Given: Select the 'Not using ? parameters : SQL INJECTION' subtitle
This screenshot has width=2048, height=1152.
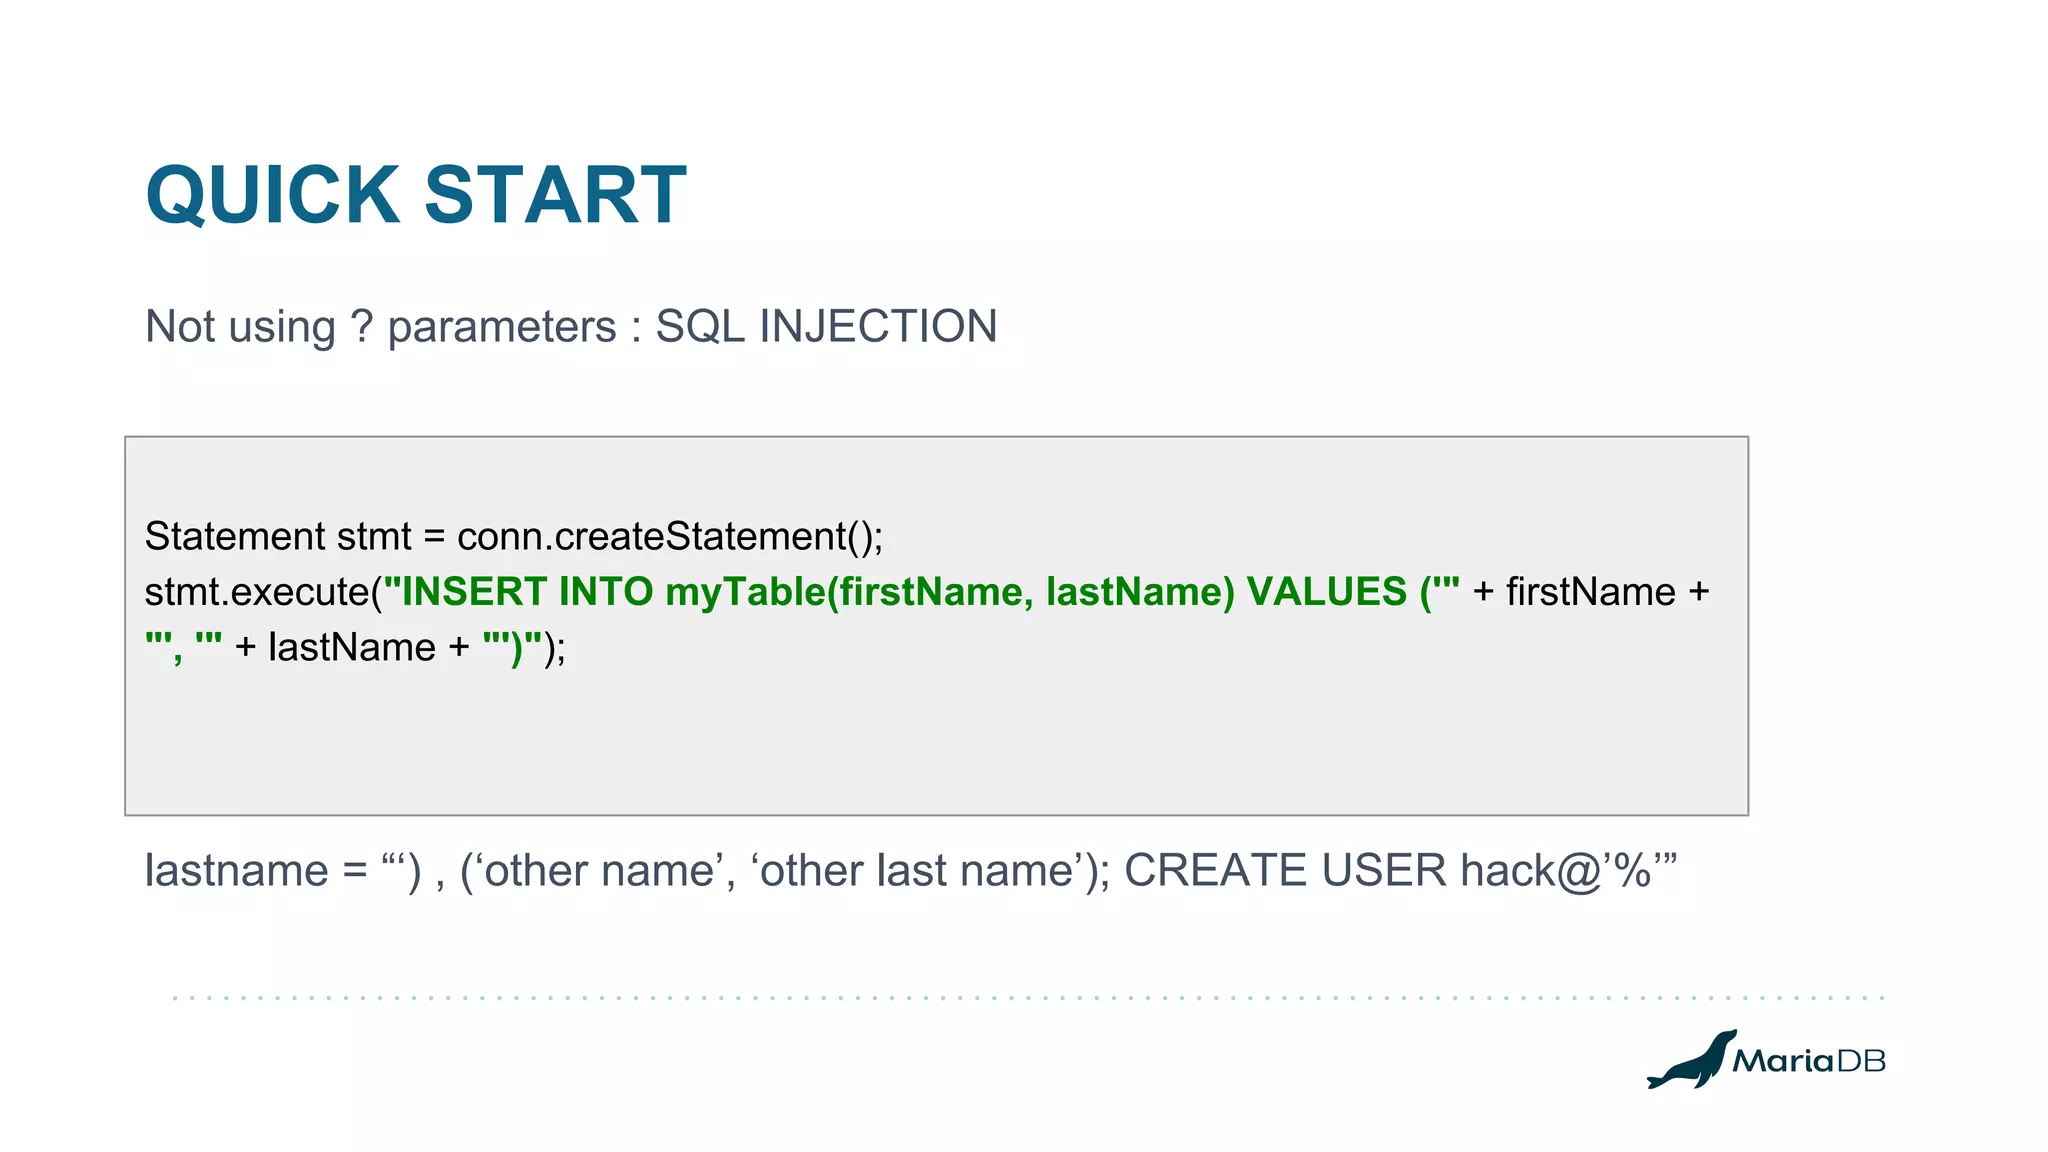Looking at the screenshot, I should point(571,327).
